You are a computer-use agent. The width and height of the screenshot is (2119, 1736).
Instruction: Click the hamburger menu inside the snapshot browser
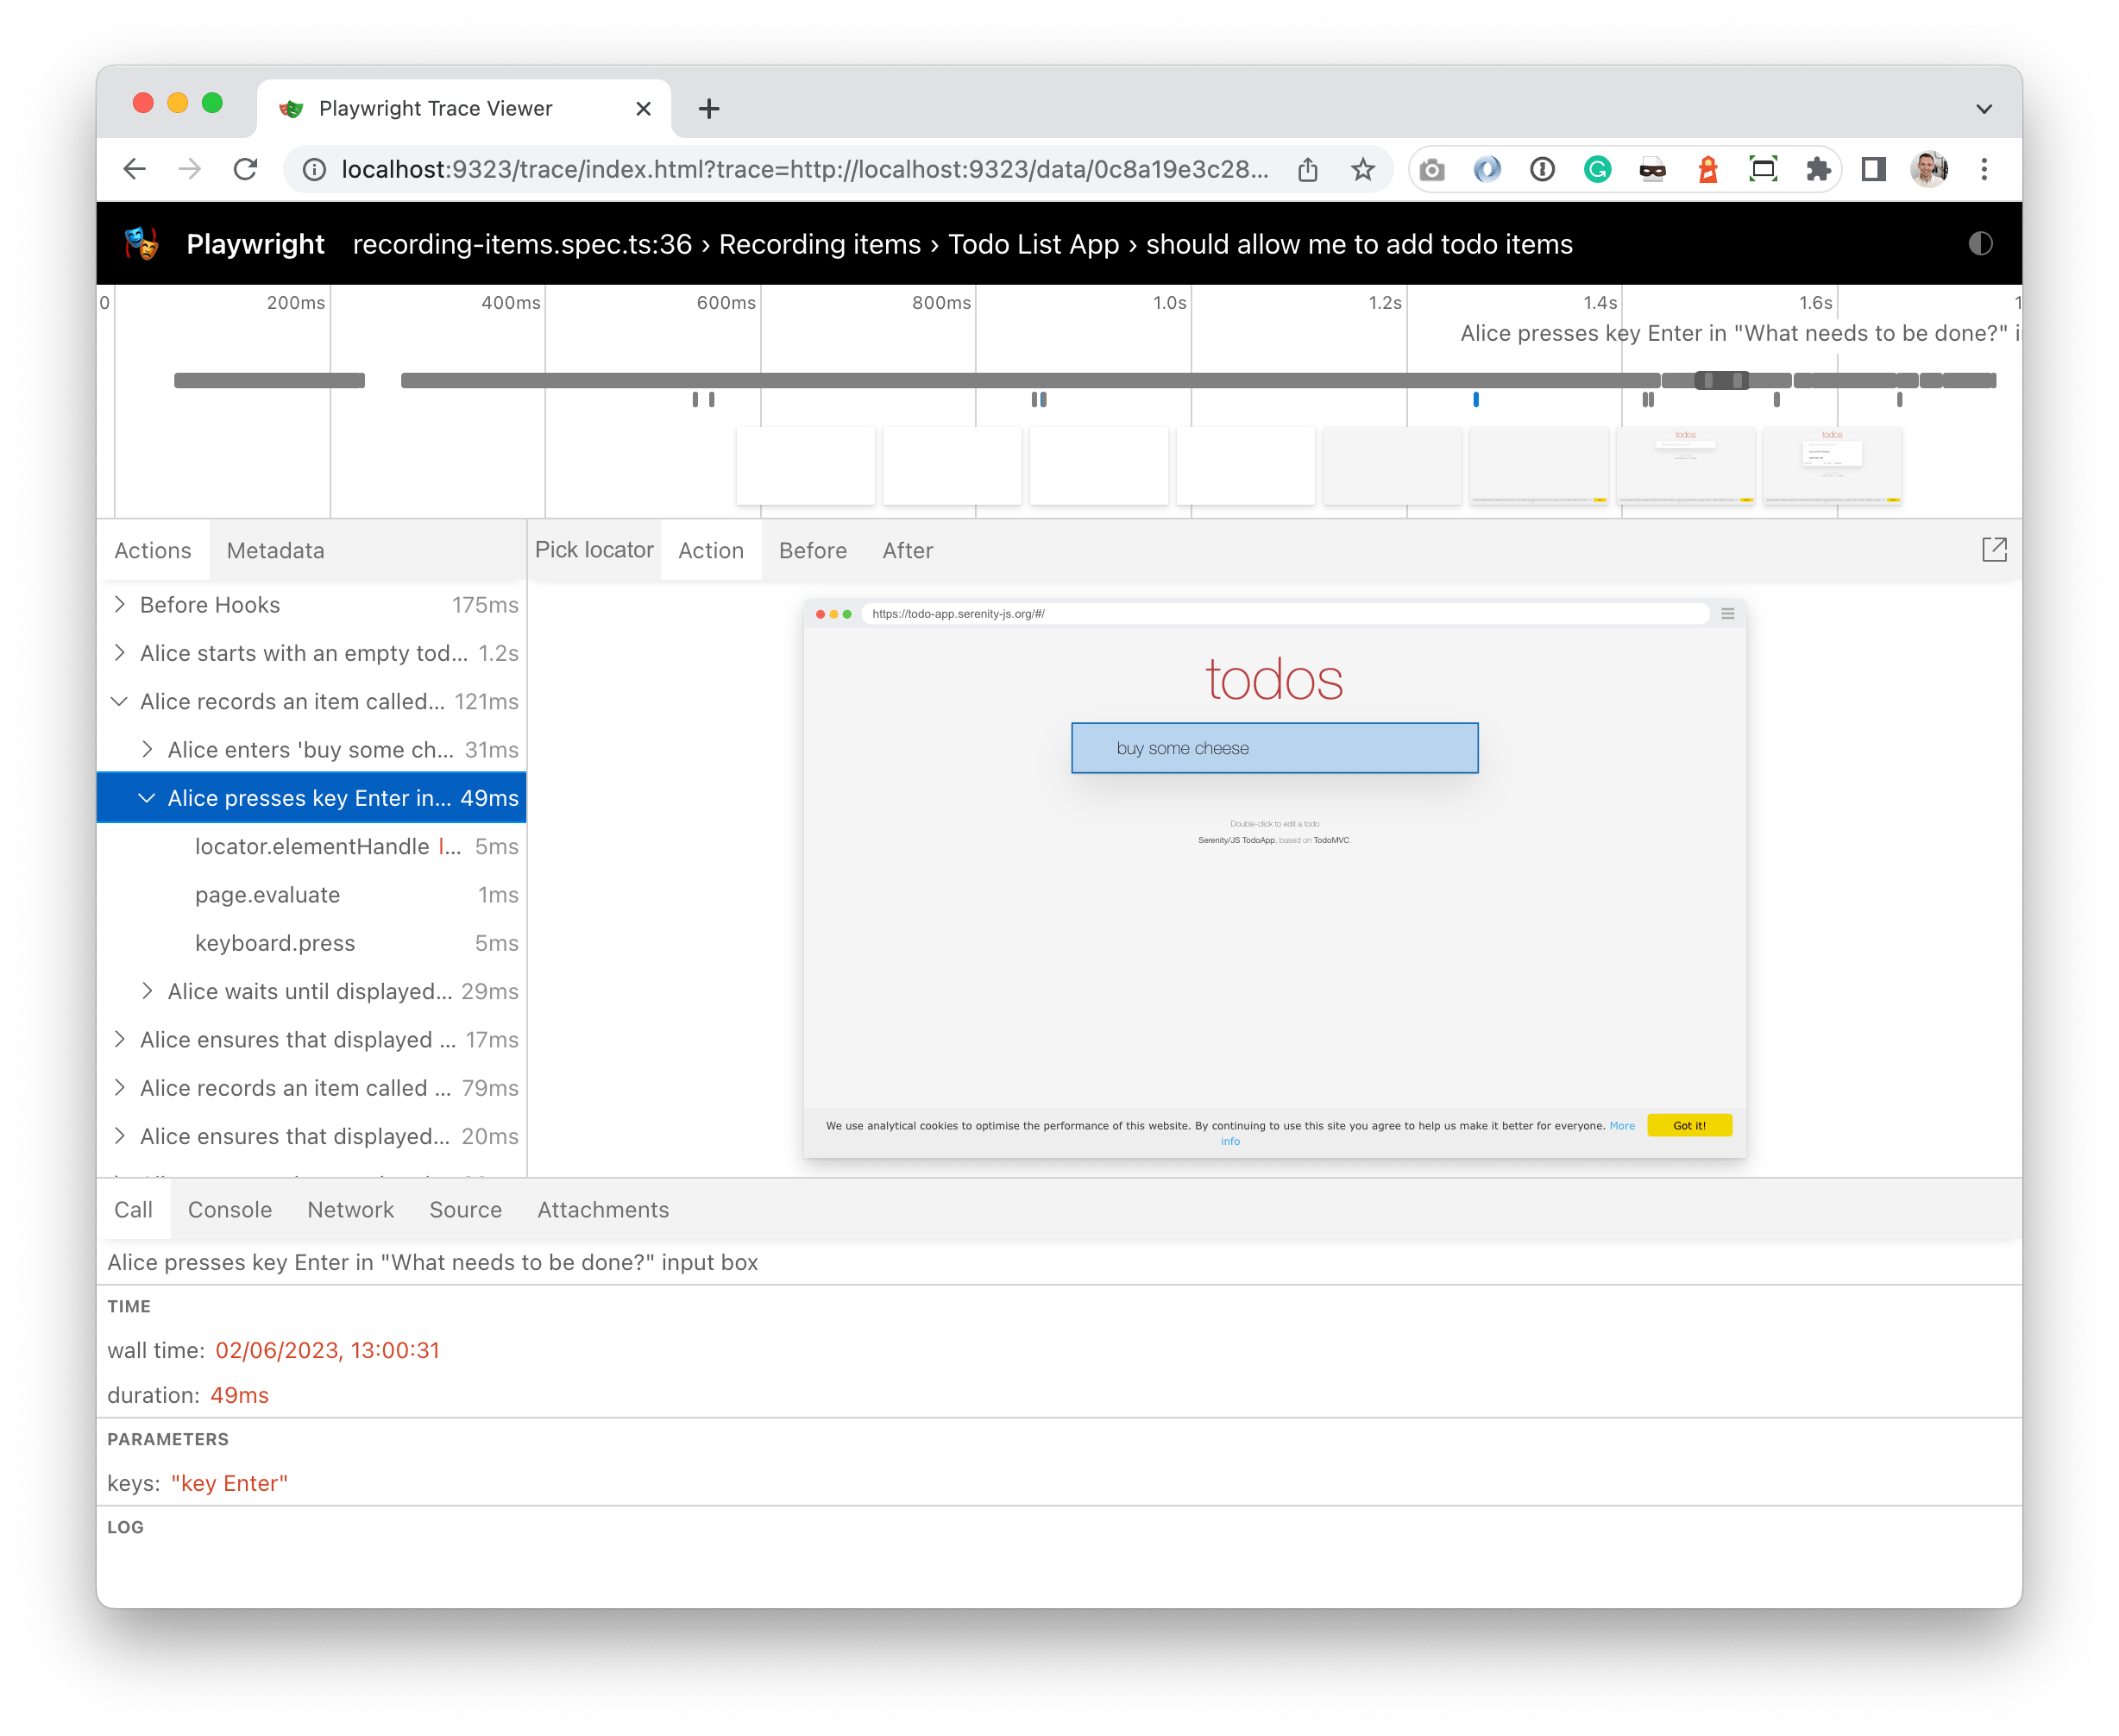[x=1727, y=614]
